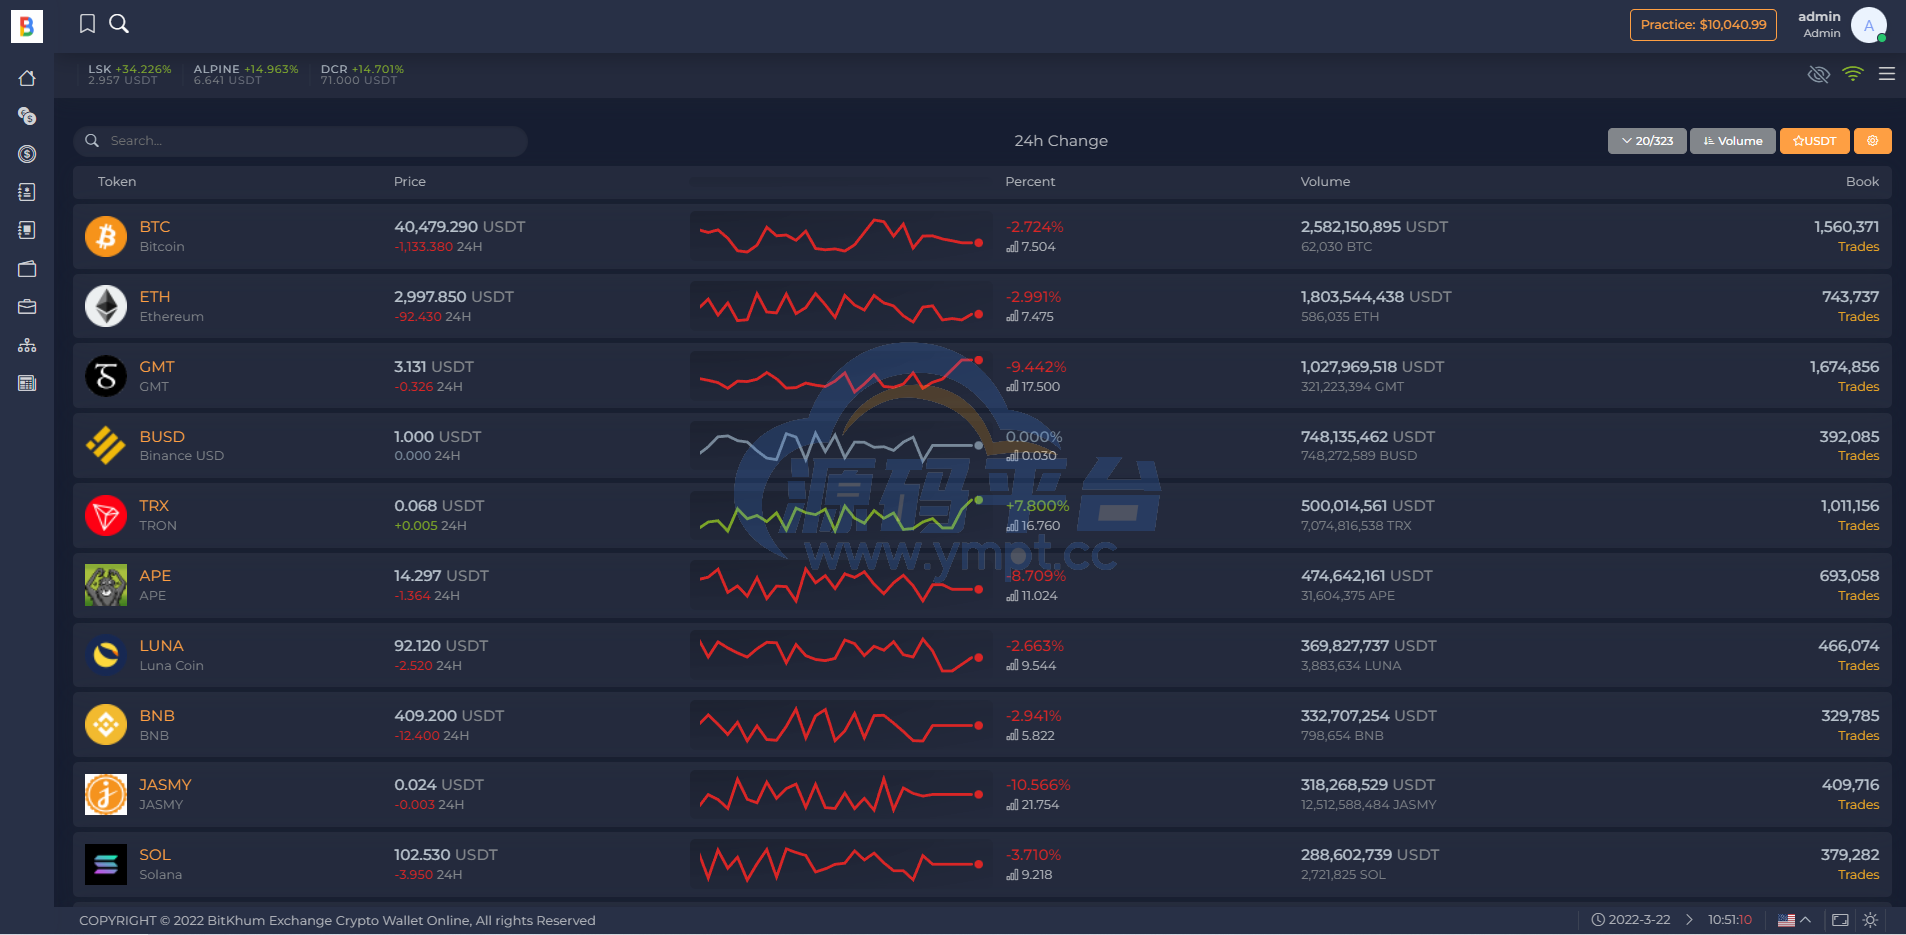1906x935 pixels.
Task: Open market settings gear button
Action: pyautogui.click(x=1873, y=141)
